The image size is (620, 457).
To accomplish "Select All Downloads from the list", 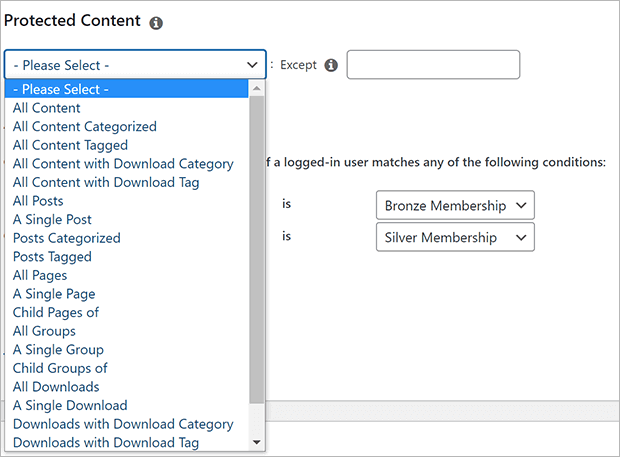I will [x=127, y=387].
